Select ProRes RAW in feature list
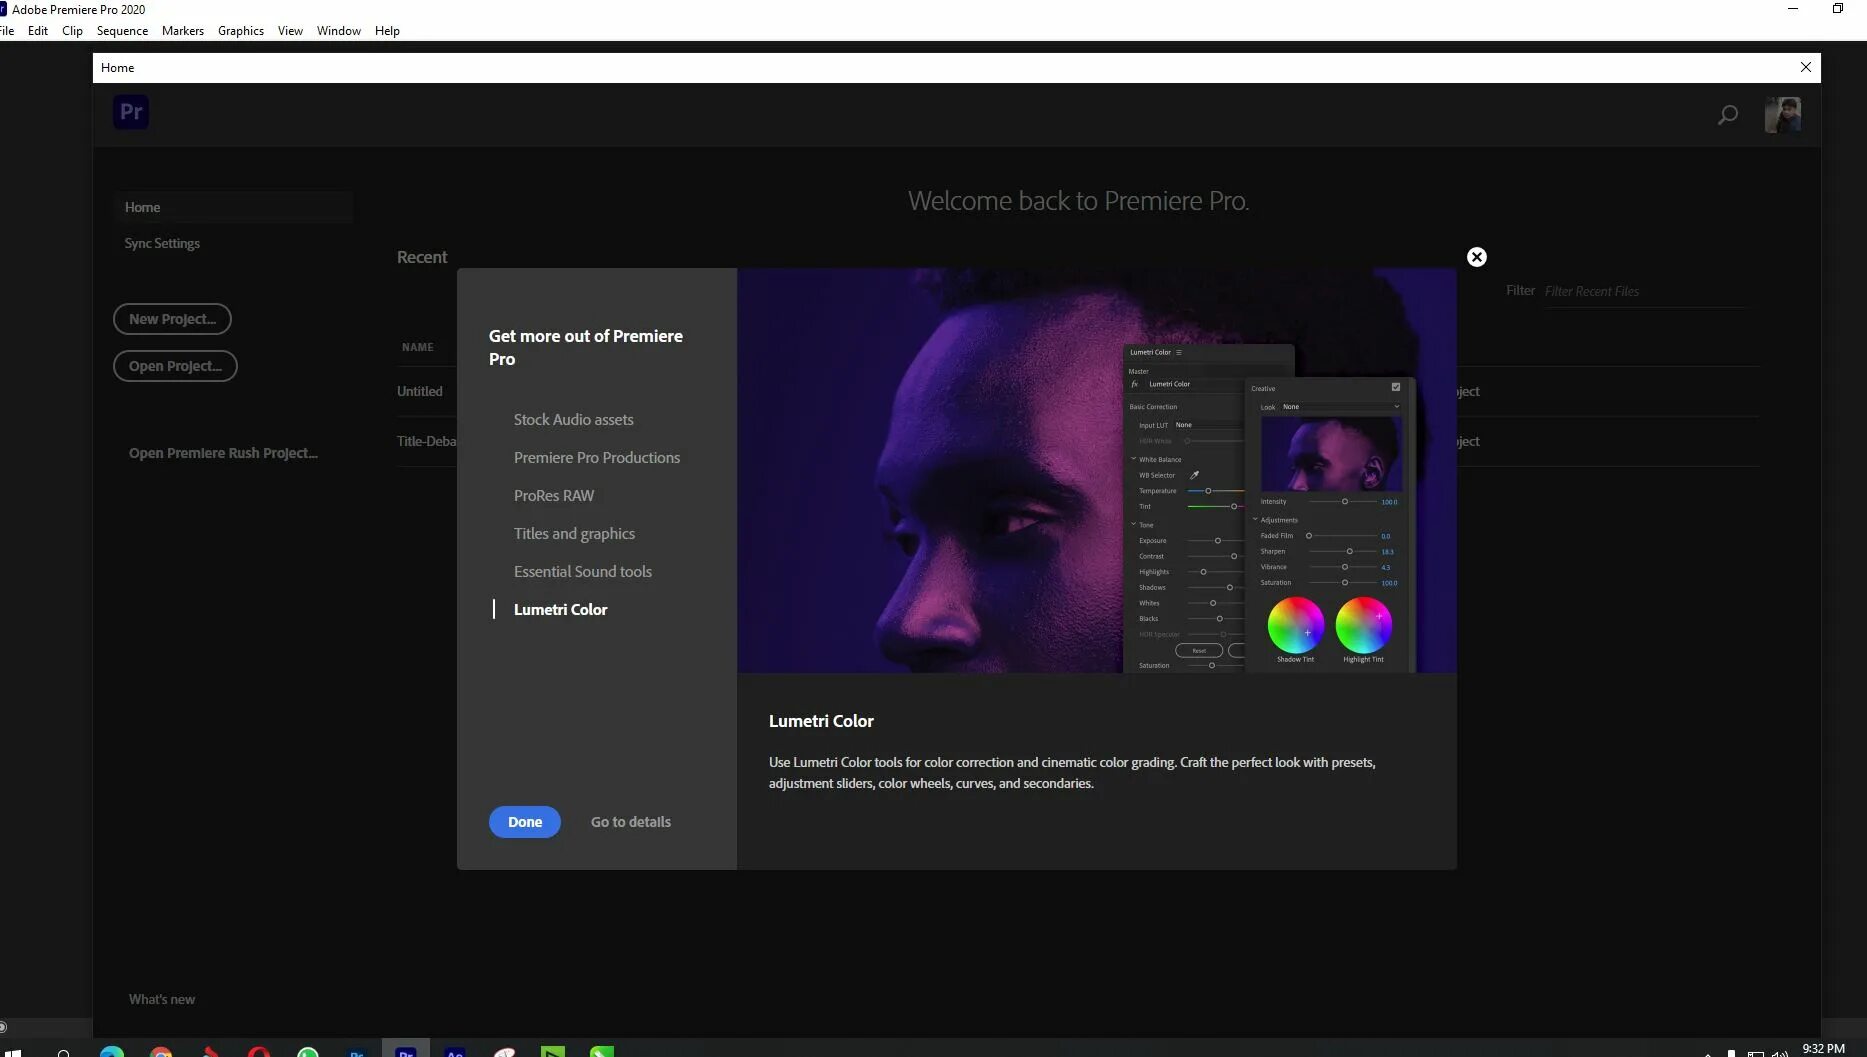The height and width of the screenshot is (1057, 1867). (554, 496)
